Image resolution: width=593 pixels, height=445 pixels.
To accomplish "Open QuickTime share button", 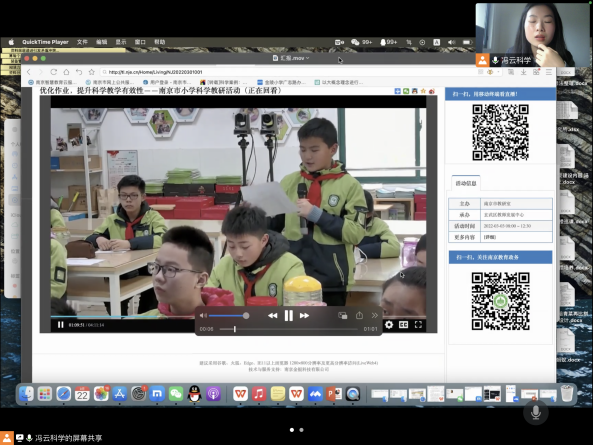I will pyautogui.click(x=359, y=315).
